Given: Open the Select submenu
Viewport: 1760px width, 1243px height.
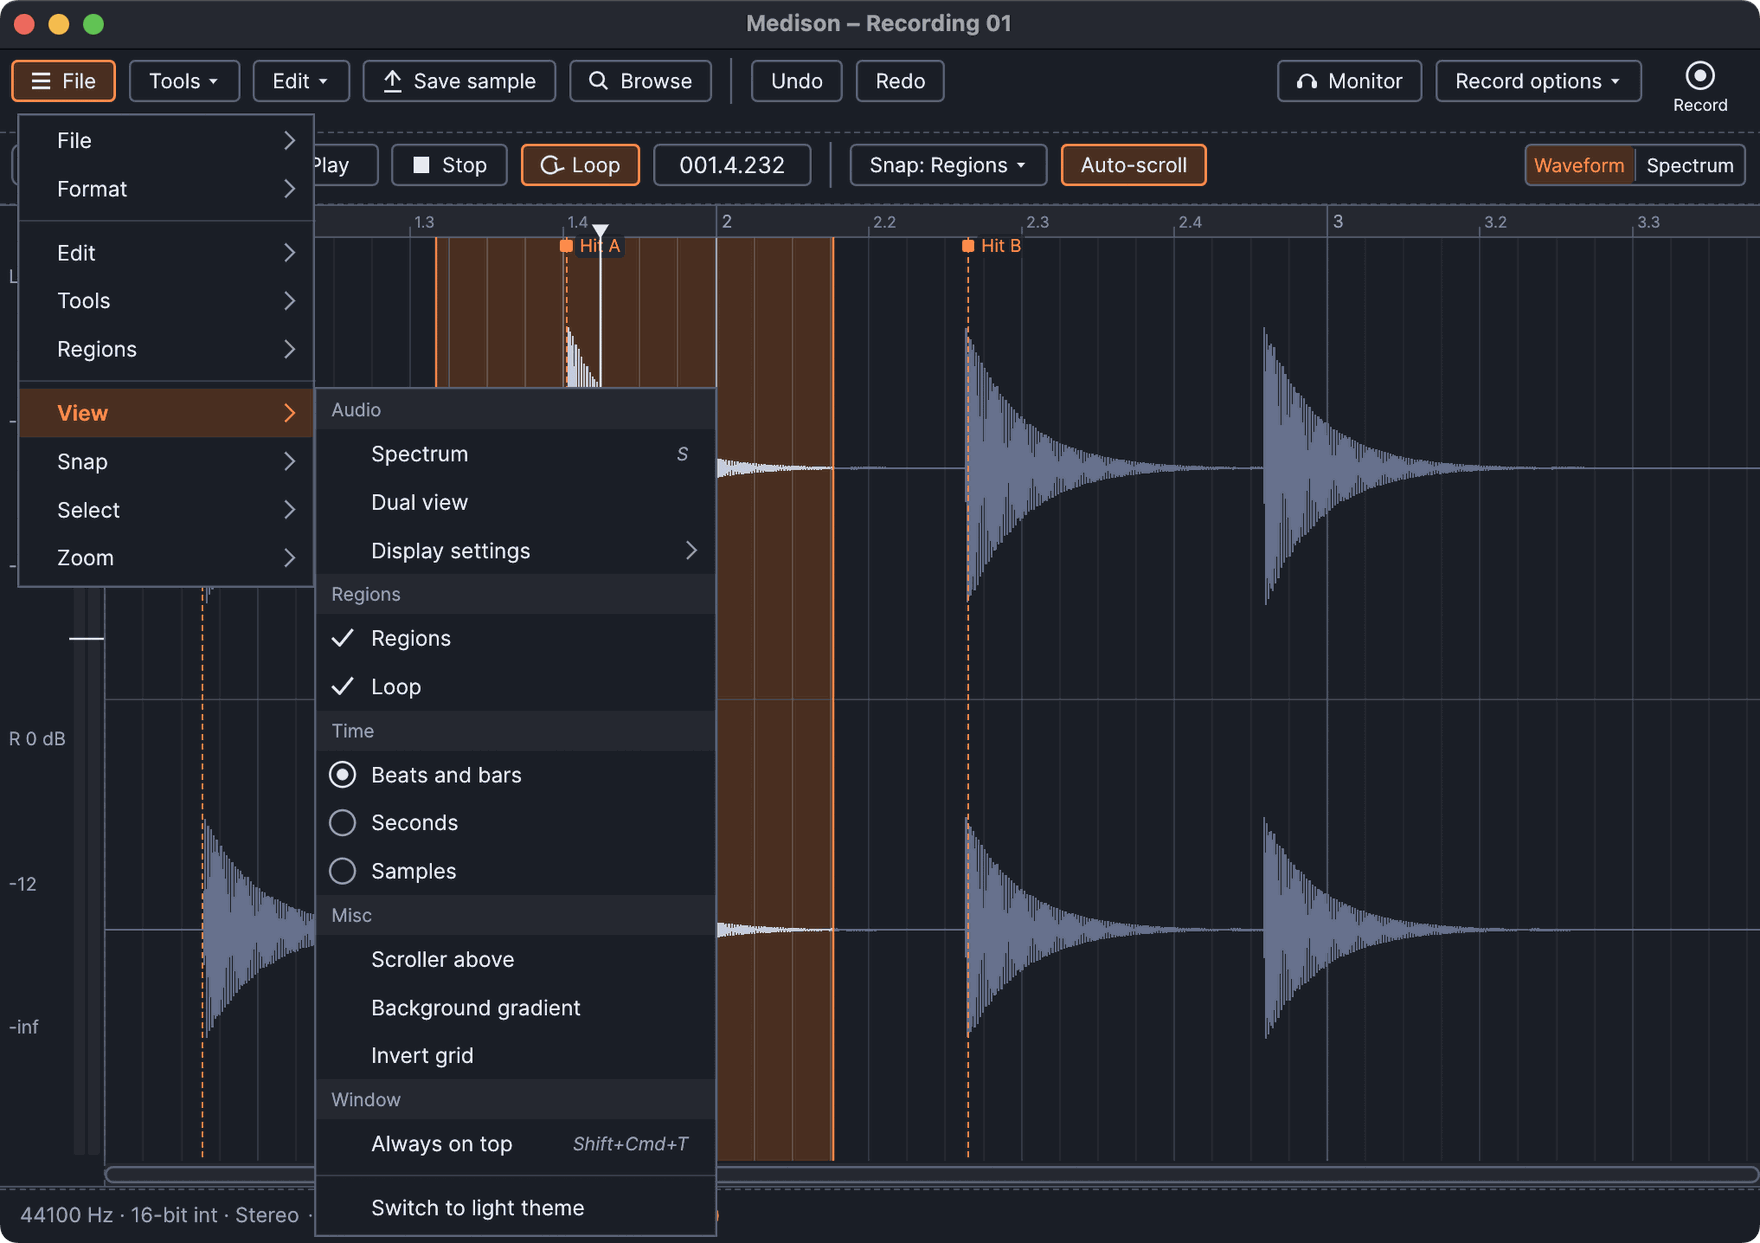Looking at the screenshot, I should pyautogui.click(x=166, y=510).
